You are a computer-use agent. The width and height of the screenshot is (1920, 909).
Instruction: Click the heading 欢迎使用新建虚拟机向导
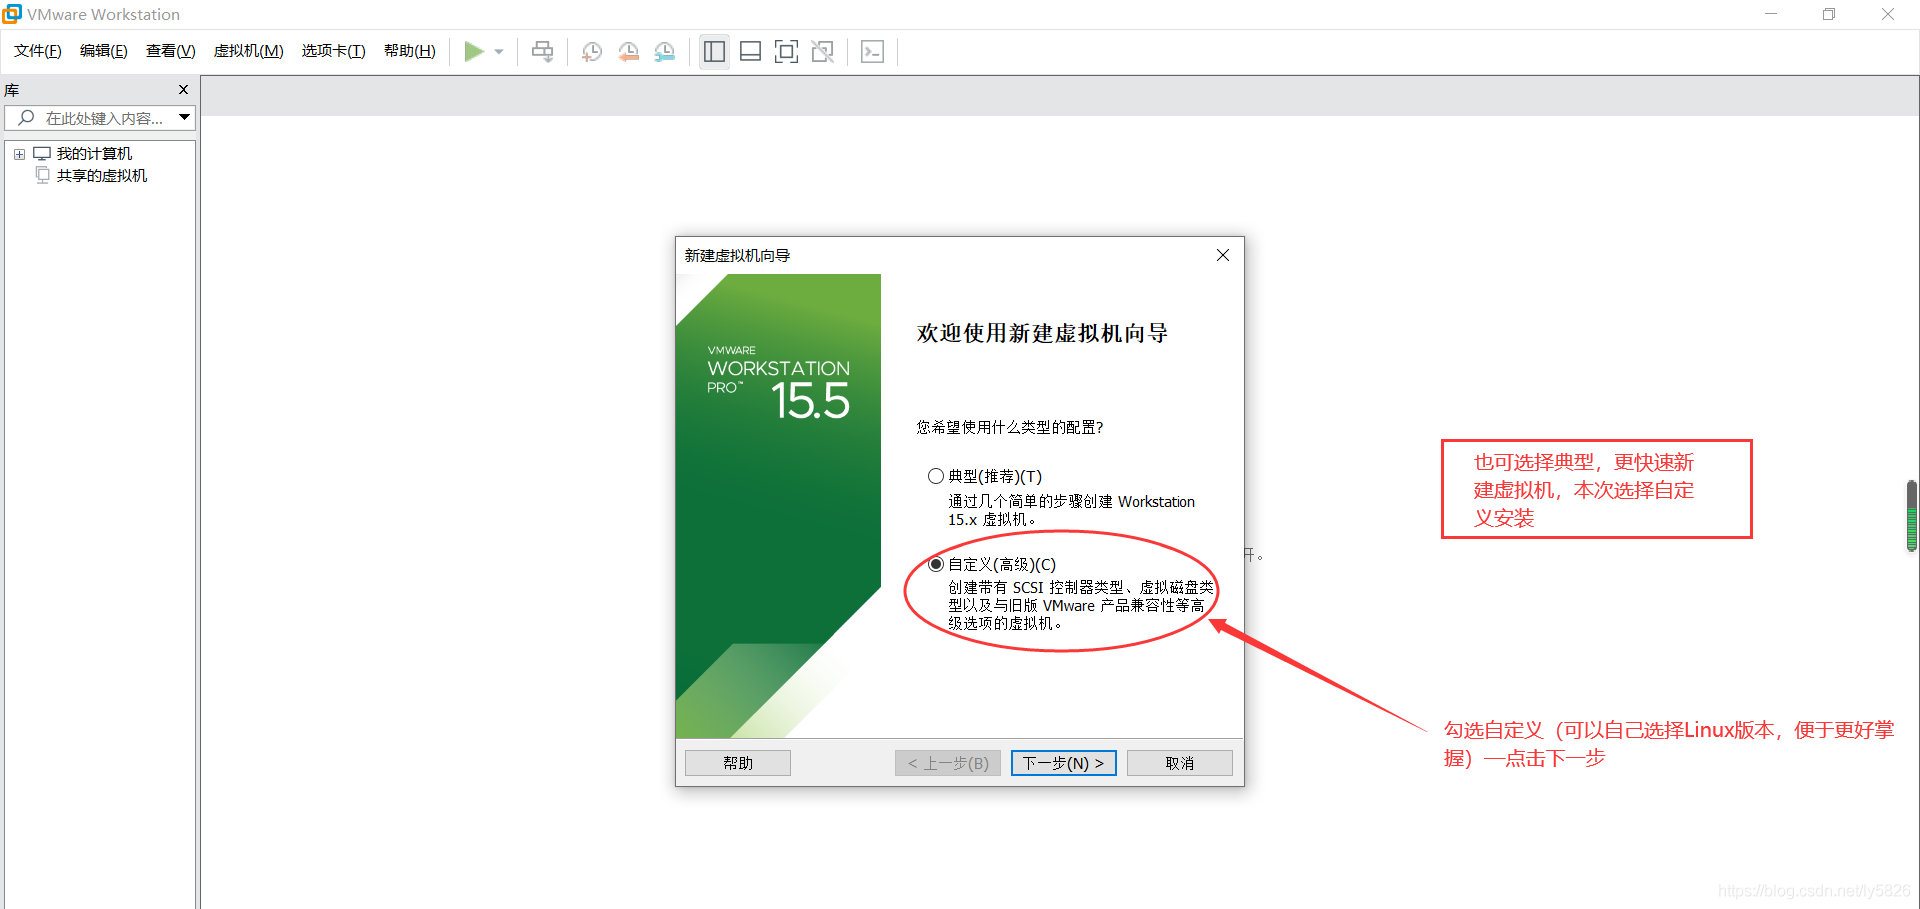pyautogui.click(x=1042, y=333)
